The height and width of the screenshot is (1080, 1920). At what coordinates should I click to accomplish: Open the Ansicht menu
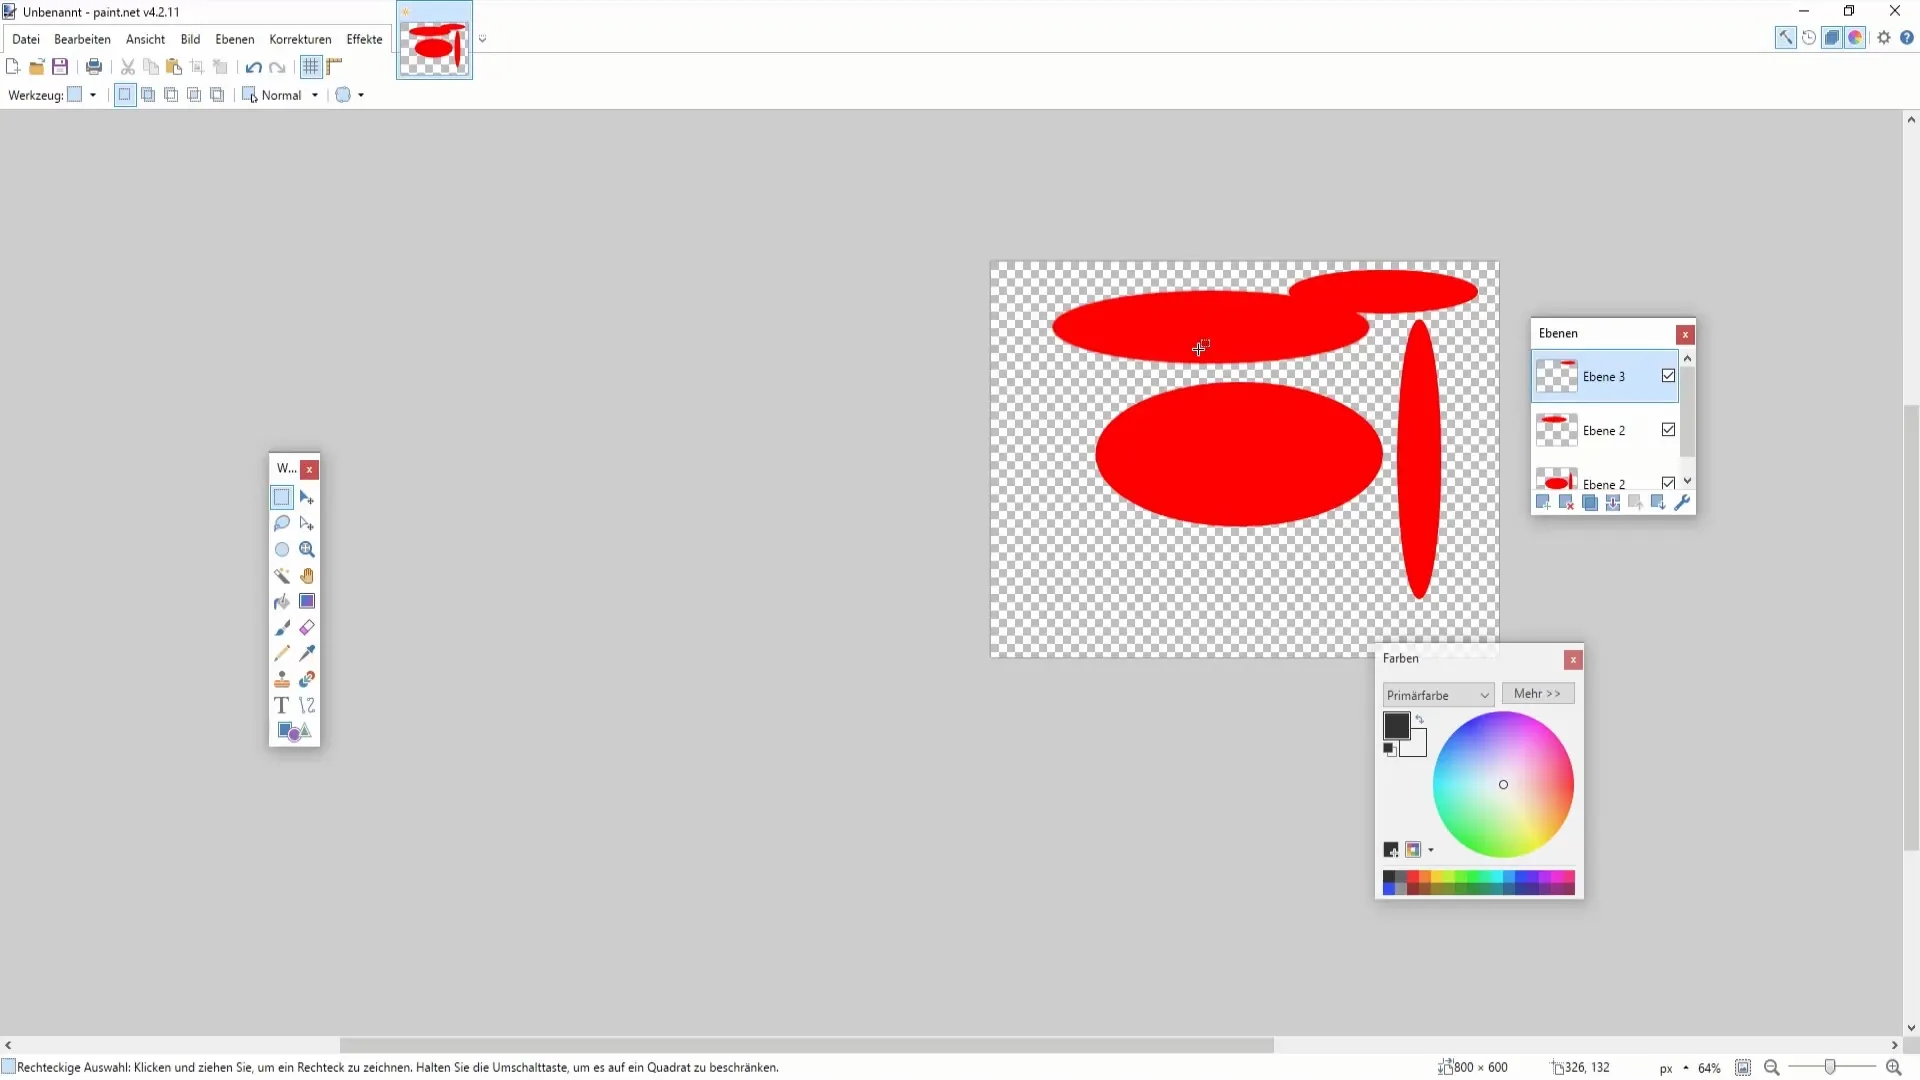145,39
